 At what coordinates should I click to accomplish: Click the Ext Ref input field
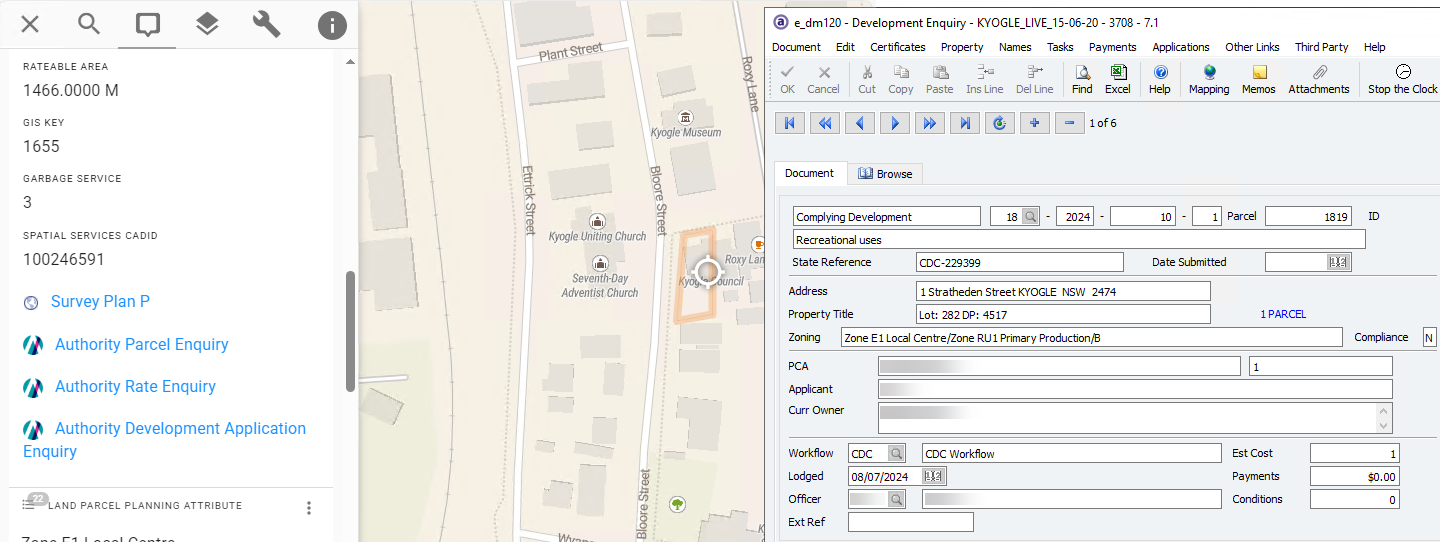910,522
